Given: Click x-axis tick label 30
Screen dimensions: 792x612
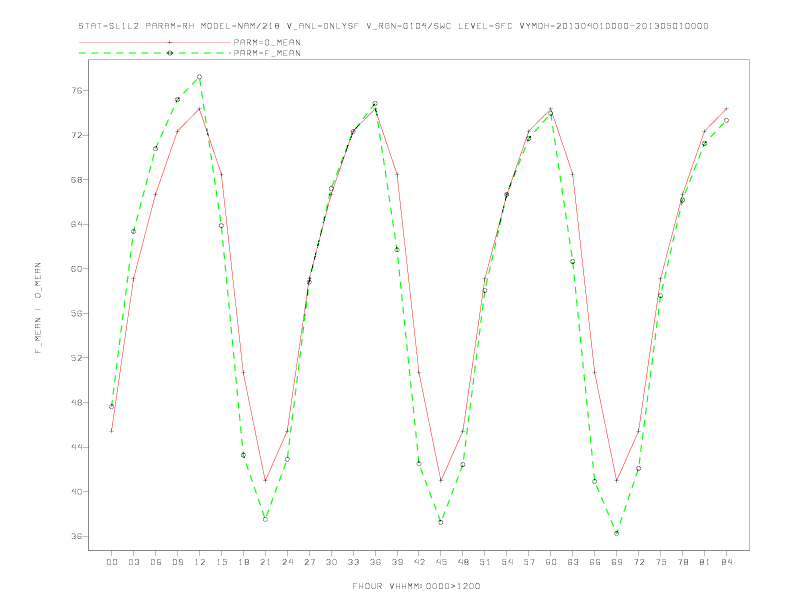Looking at the screenshot, I should point(331,562).
